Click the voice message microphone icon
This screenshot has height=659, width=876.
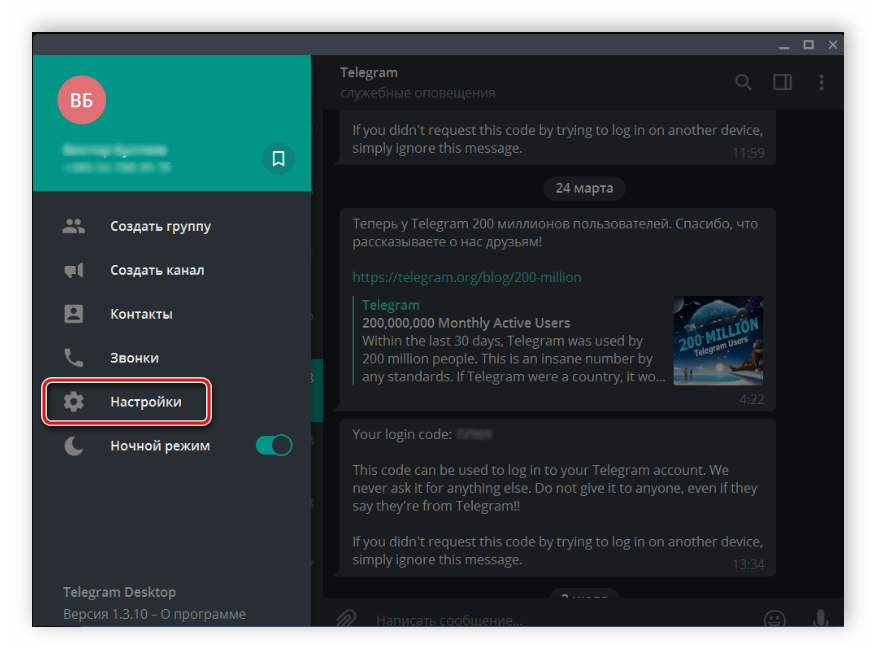click(x=820, y=619)
